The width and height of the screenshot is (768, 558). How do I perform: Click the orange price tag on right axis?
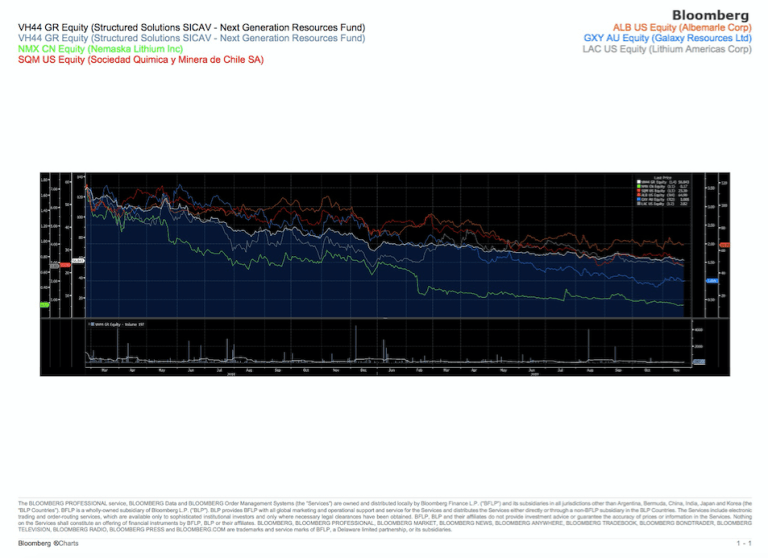pos(724,243)
